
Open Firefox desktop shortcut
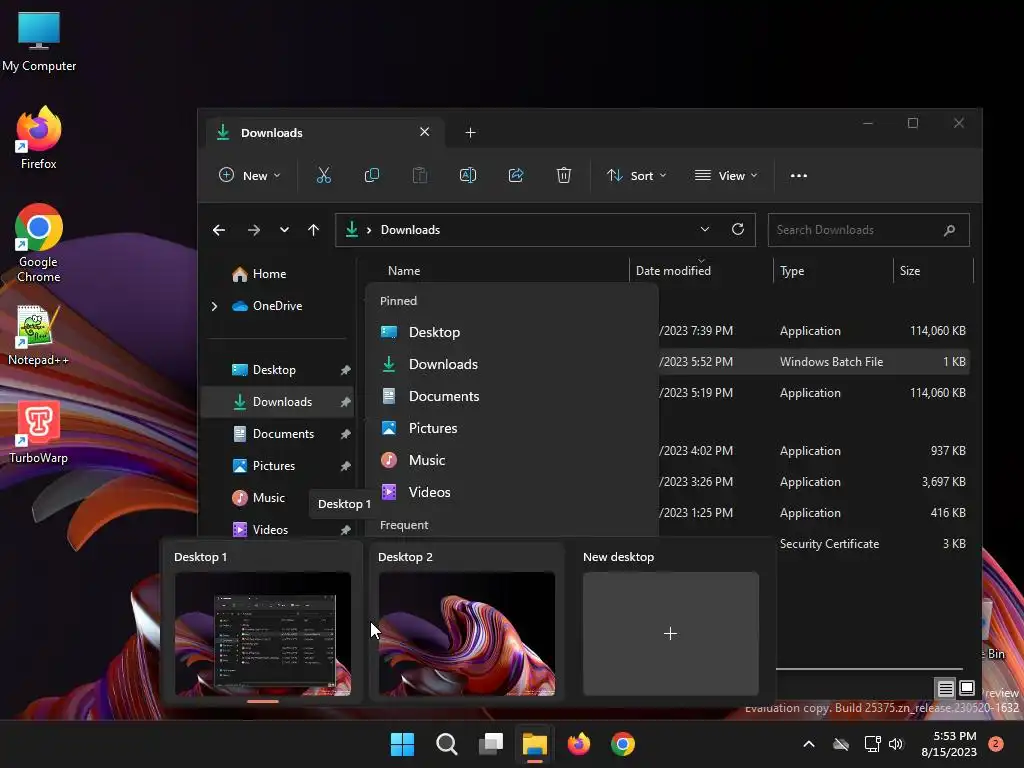point(39,138)
